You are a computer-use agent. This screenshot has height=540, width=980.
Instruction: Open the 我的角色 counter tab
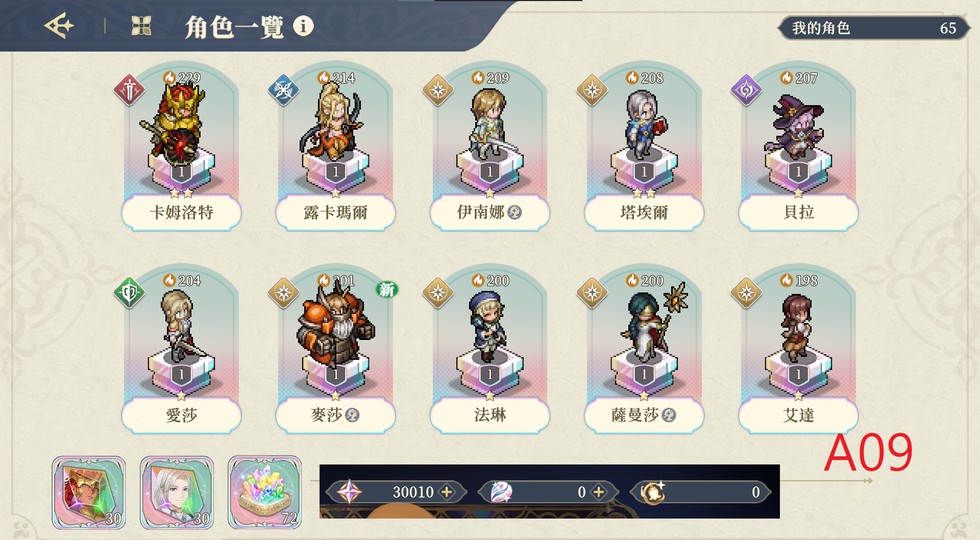(874, 28)
